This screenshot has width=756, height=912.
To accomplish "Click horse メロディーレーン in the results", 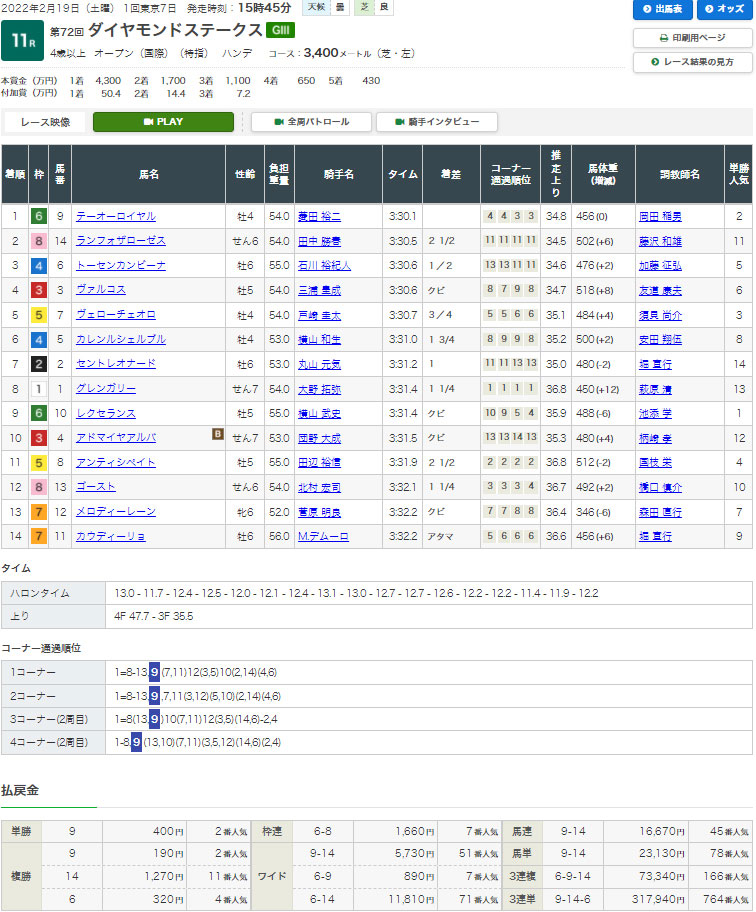I will coord(116,512).
